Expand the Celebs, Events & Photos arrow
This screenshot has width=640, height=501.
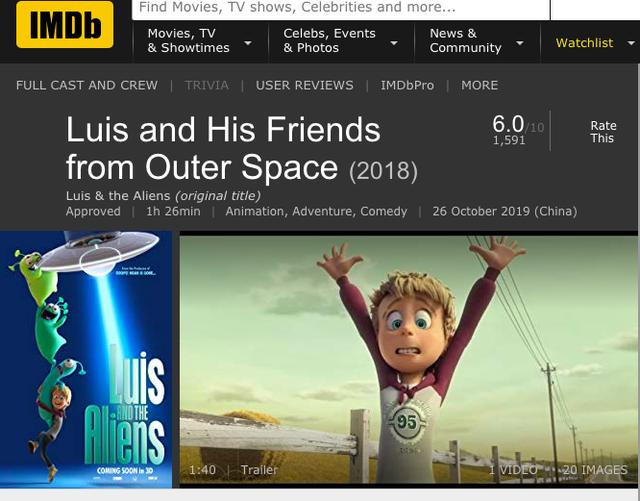point(394,43)
